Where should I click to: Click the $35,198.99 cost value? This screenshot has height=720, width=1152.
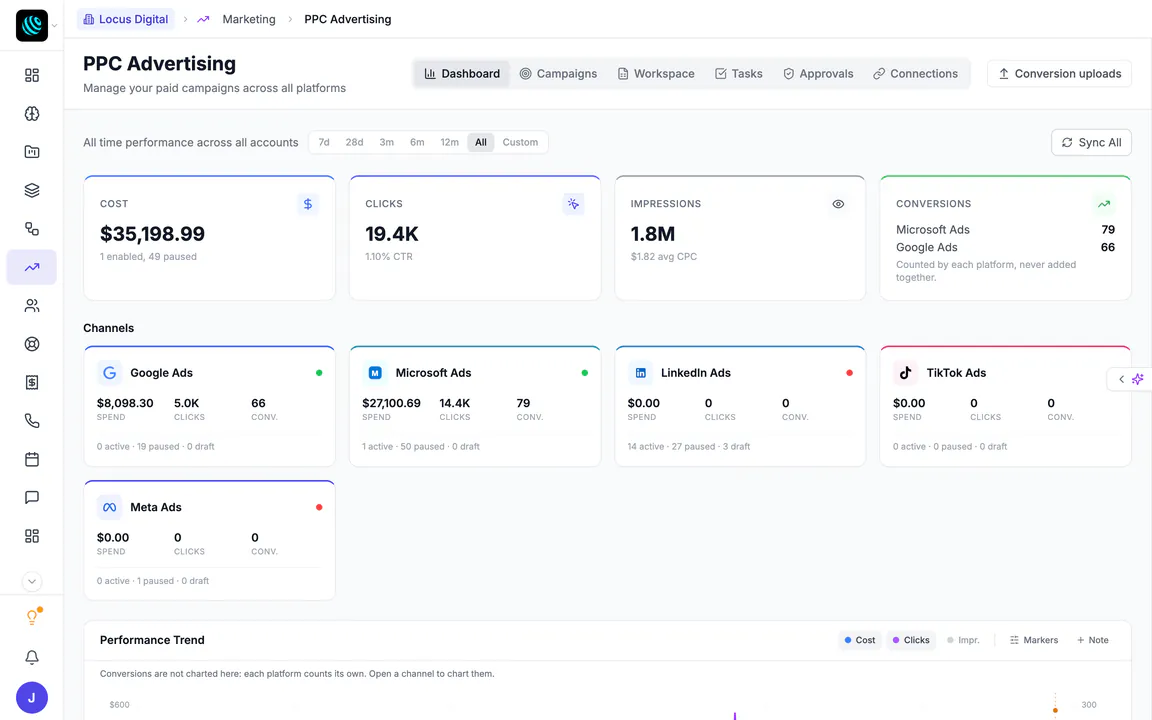tap(152, 234)
